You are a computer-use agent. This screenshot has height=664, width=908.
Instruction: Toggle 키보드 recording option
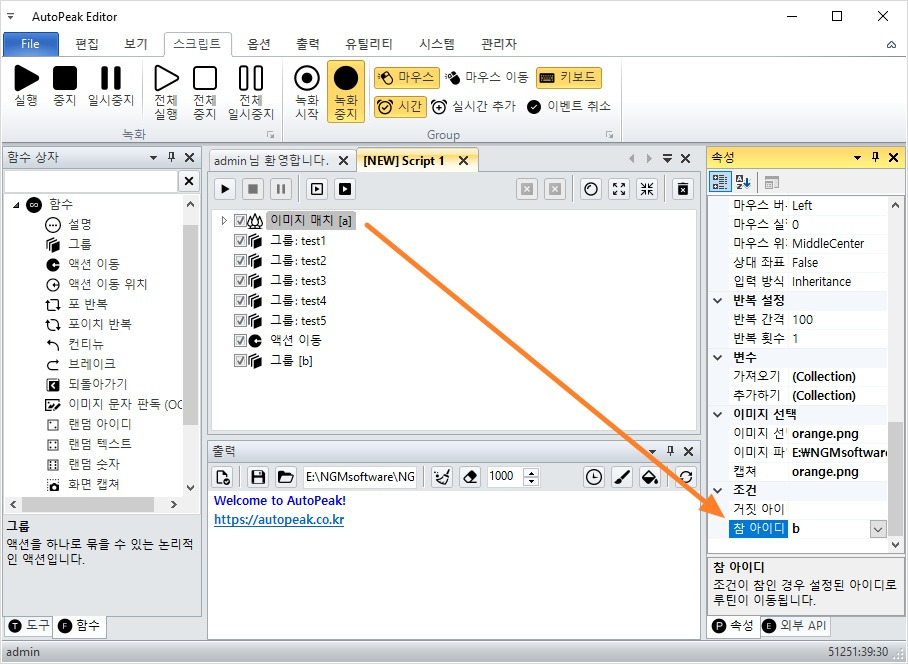pos(569,78)
